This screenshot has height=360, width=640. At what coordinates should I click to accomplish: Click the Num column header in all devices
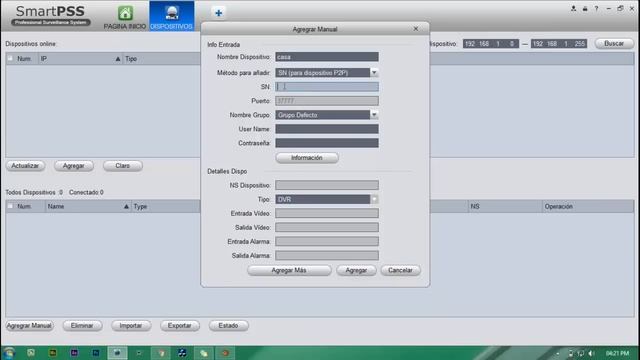[24, 207]
